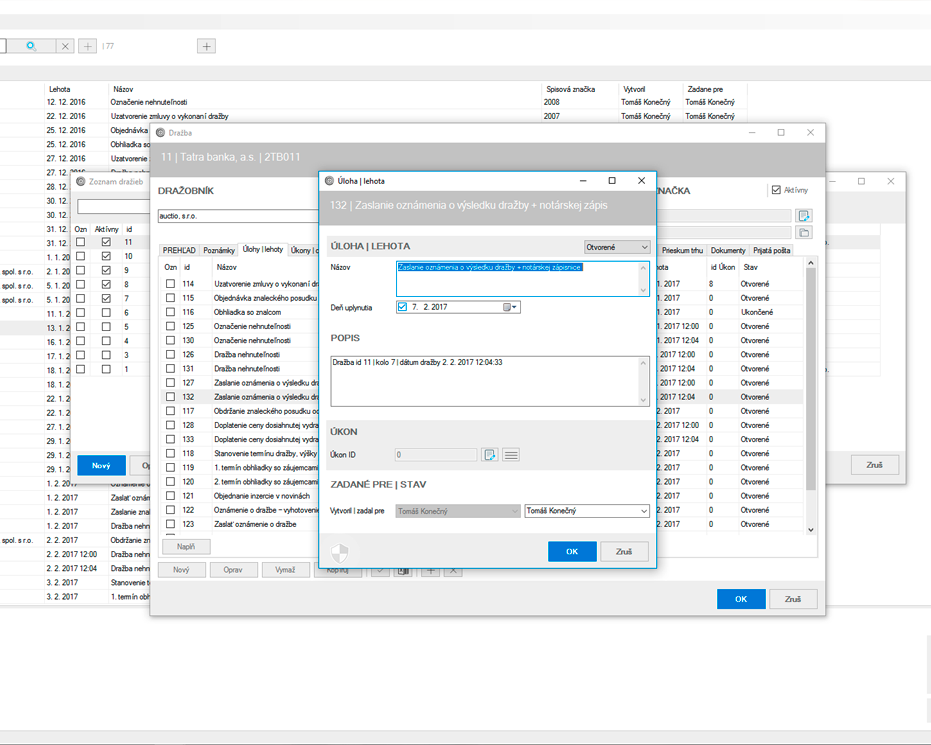
Task: Select row Označenie nehnuteľnosti dated 12. 12. 2016
Action: (373, 102)
